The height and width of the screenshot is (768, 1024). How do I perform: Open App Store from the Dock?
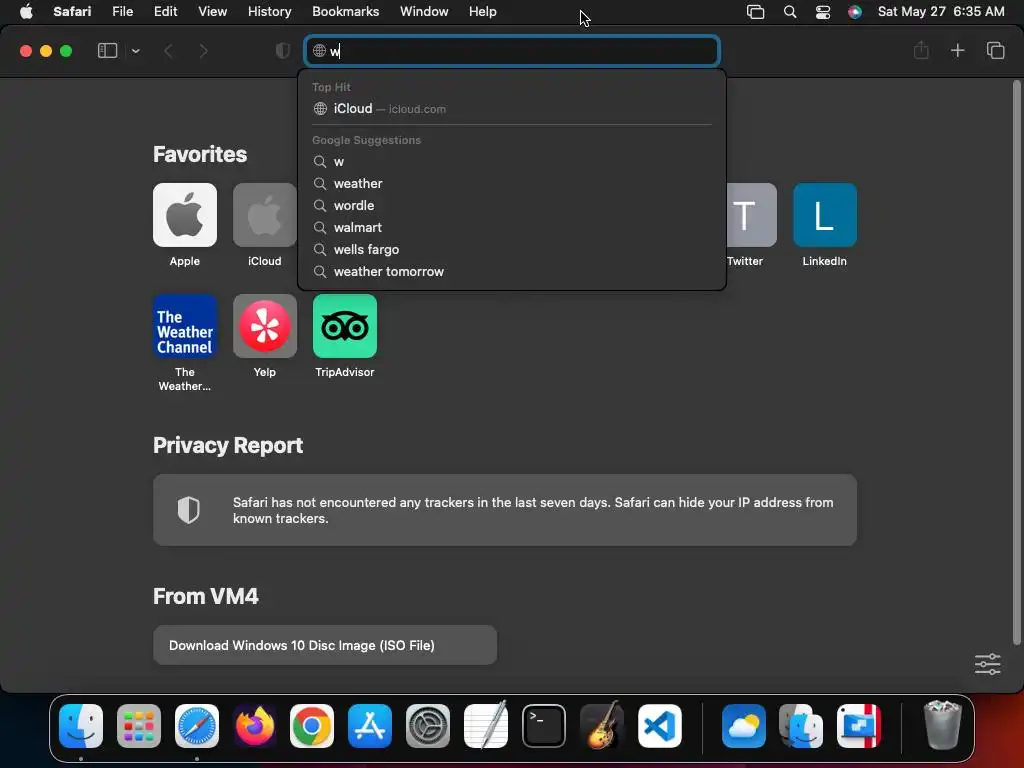pyautogui.click(x=370, y=726)
